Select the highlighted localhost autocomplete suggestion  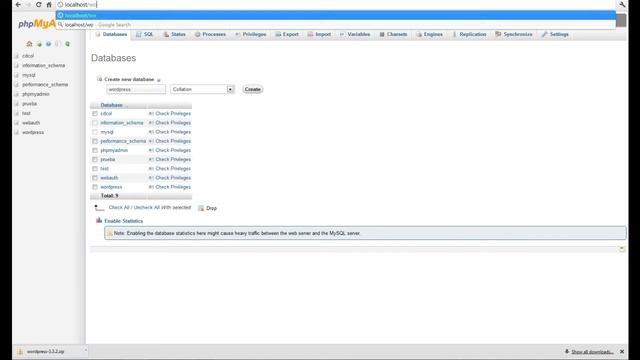[x=336, y=16]
